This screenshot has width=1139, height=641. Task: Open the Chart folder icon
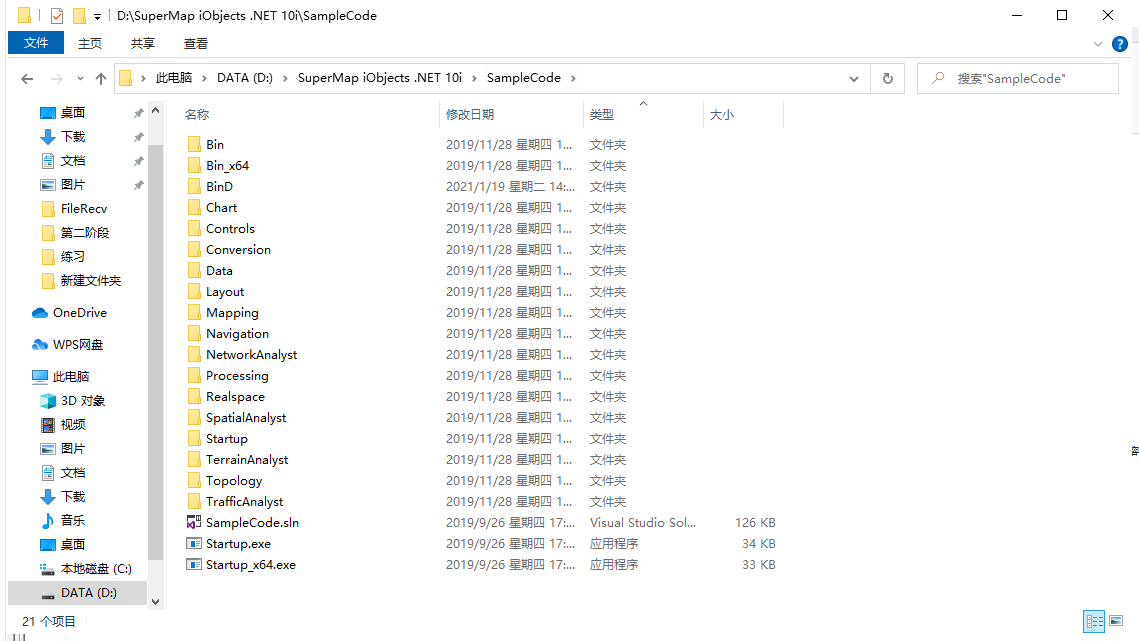(x=194, y=207)
